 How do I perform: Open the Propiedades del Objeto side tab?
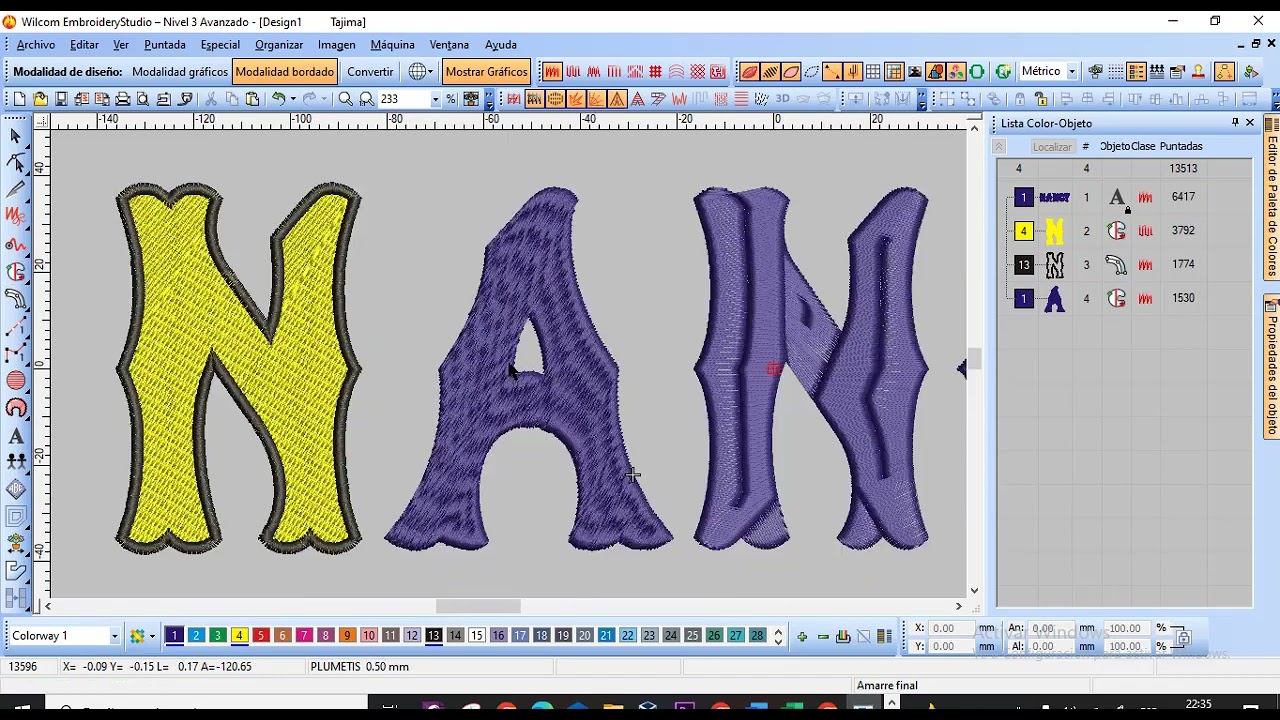click(1272, 367)
